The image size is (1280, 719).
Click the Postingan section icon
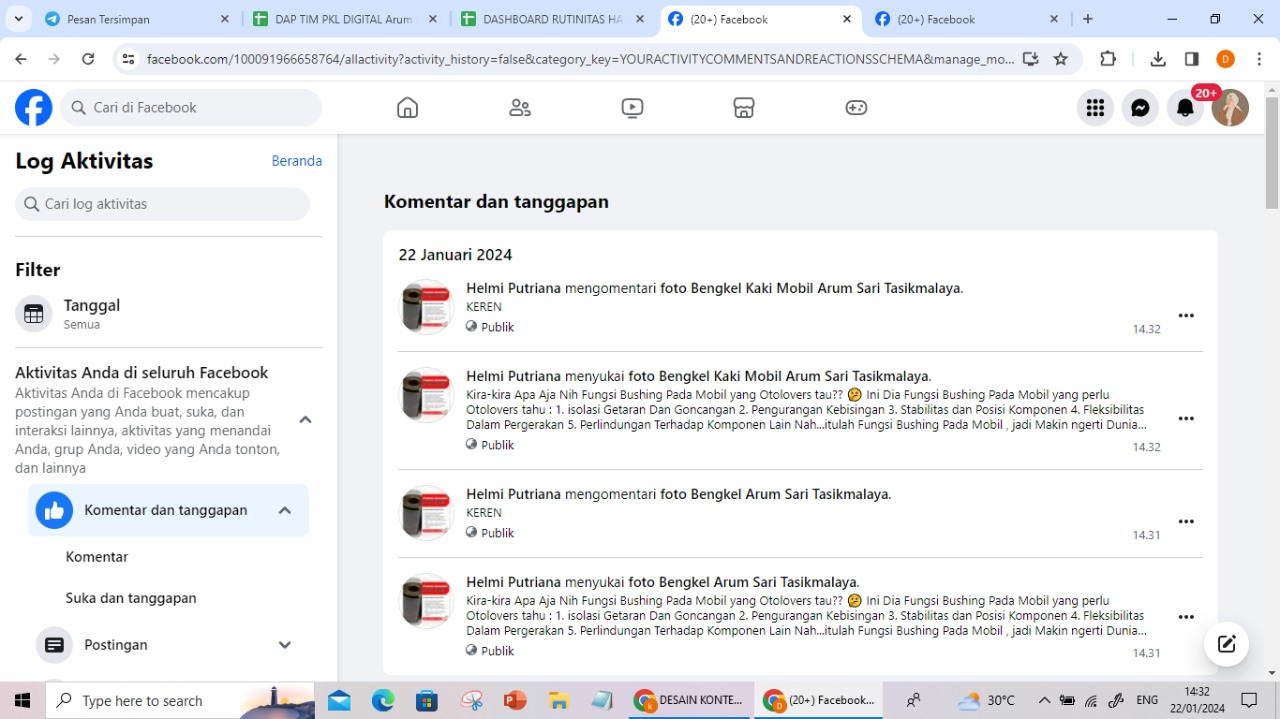(54, 645)
